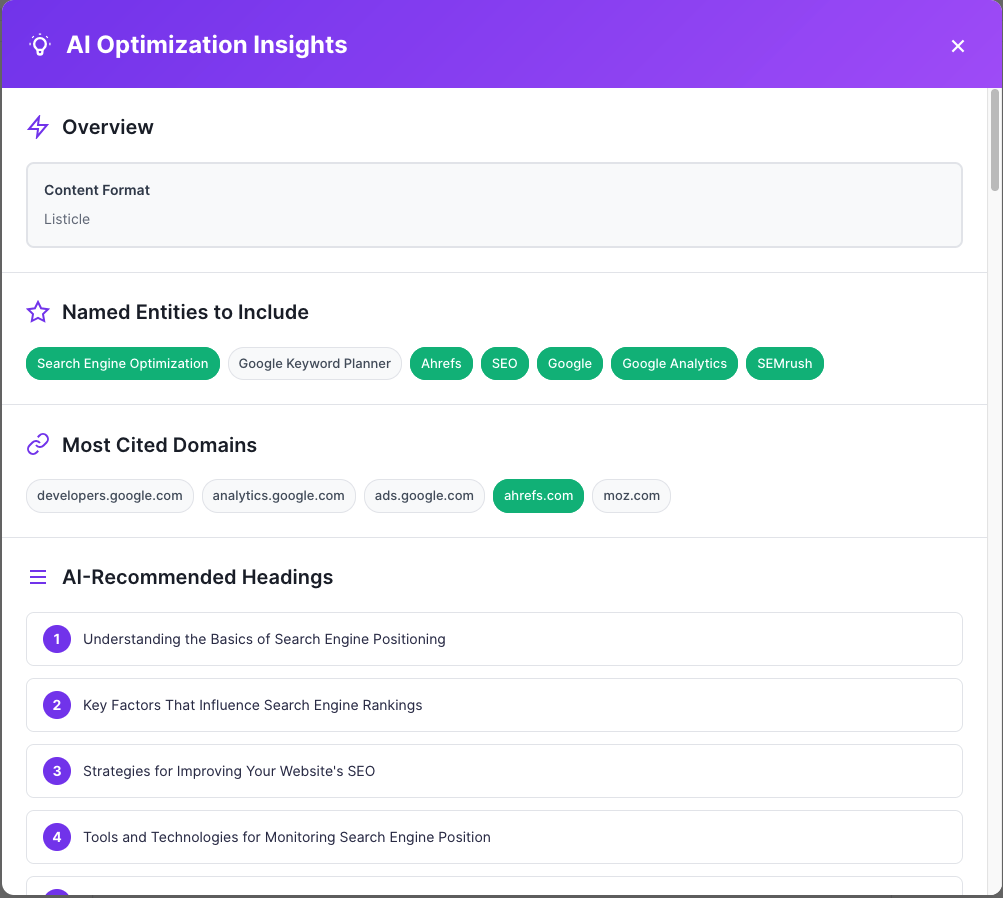The height and width of the screenshot is (898, 1003).
Task: Click the Named Entities to Include heading
Action: 186,311
